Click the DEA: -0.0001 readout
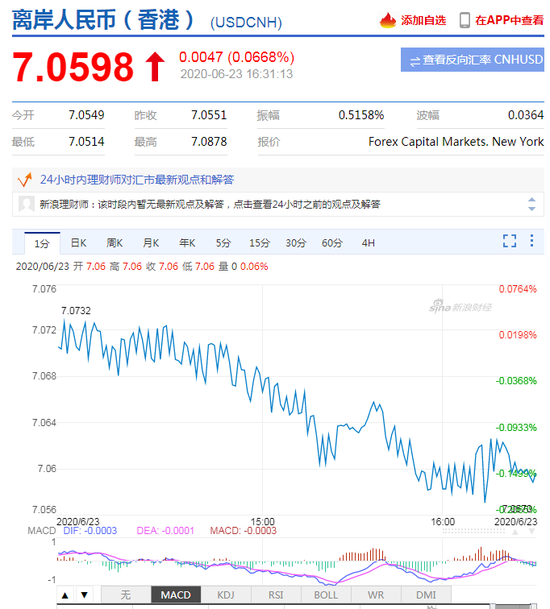 (165, 531)
